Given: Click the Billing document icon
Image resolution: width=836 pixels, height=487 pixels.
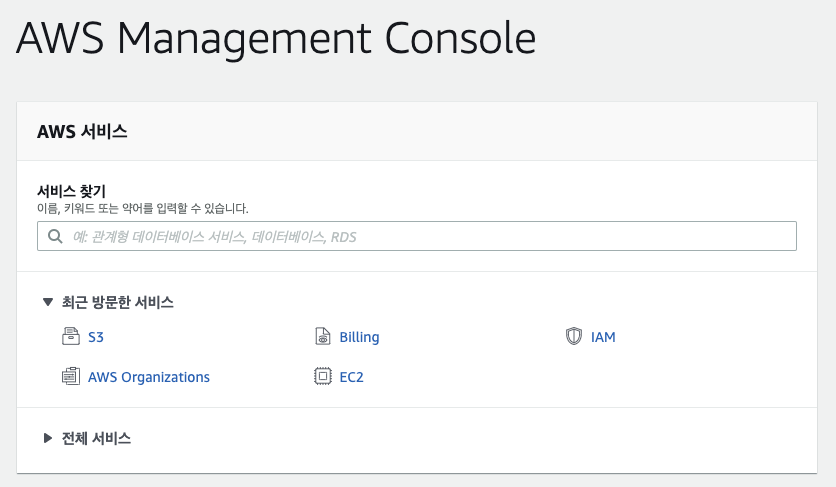Looking at the screenshot, I should click(x=322, y=337).
